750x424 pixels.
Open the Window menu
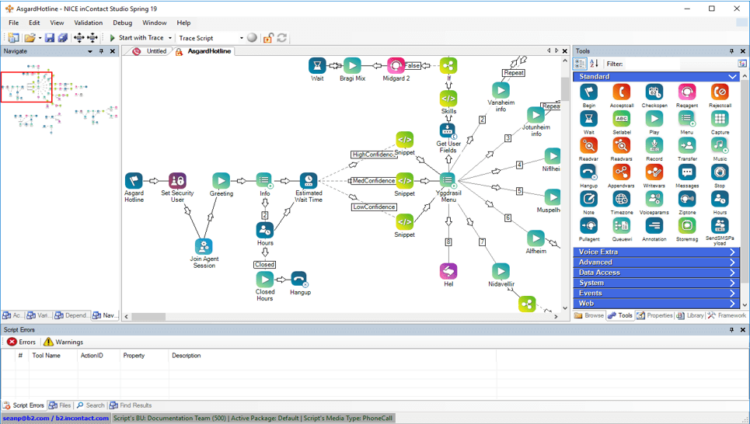click(x=154, y=22)
